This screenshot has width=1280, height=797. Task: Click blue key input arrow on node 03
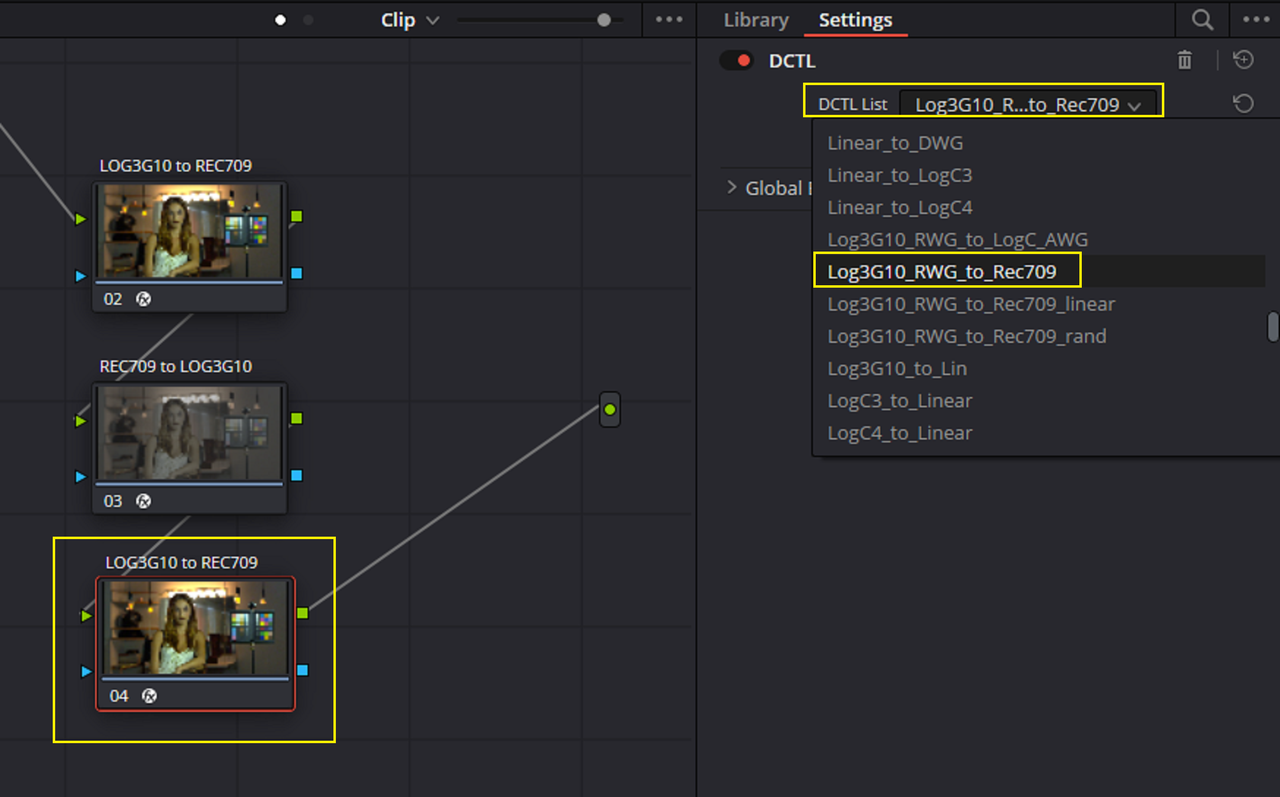pyautogui.click(x=81, y=477)
